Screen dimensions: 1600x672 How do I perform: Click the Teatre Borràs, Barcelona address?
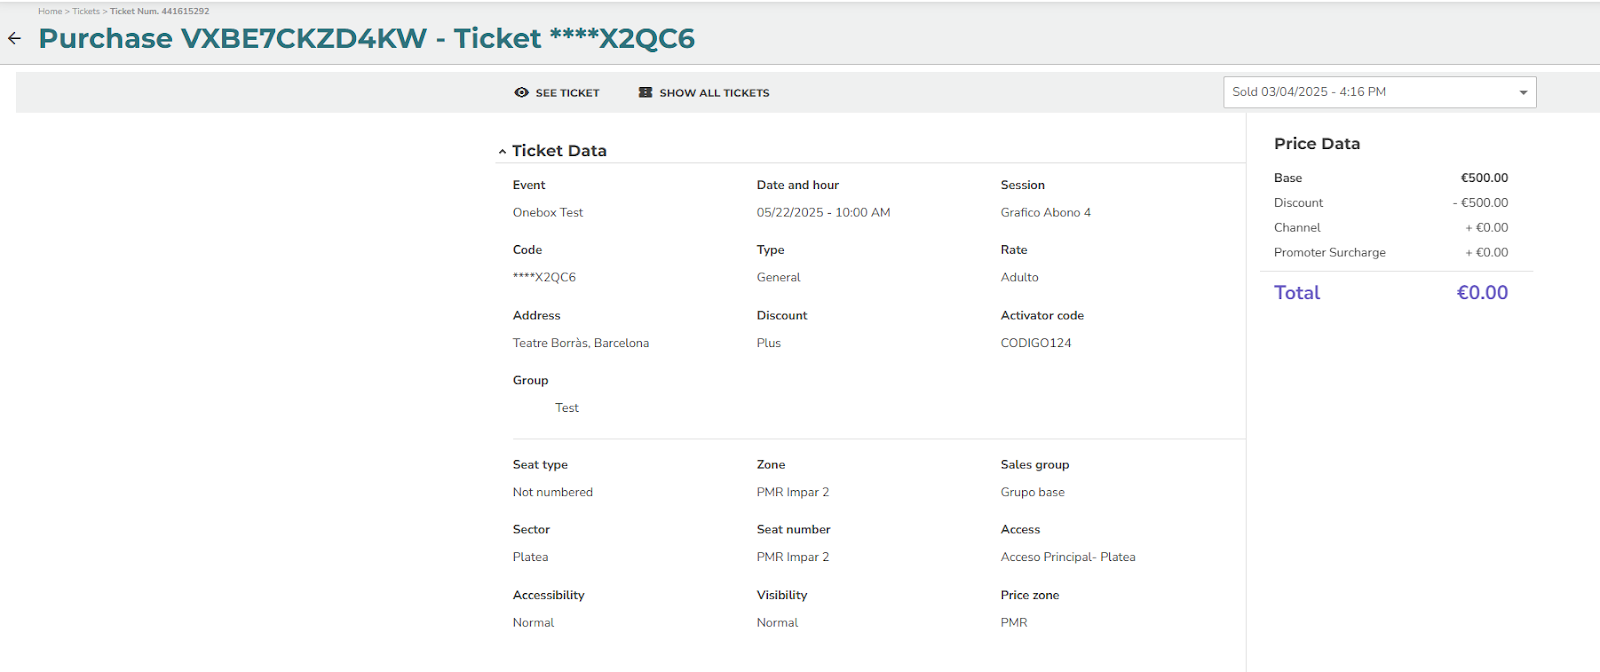pyautogui.click(x=580, y=343)
